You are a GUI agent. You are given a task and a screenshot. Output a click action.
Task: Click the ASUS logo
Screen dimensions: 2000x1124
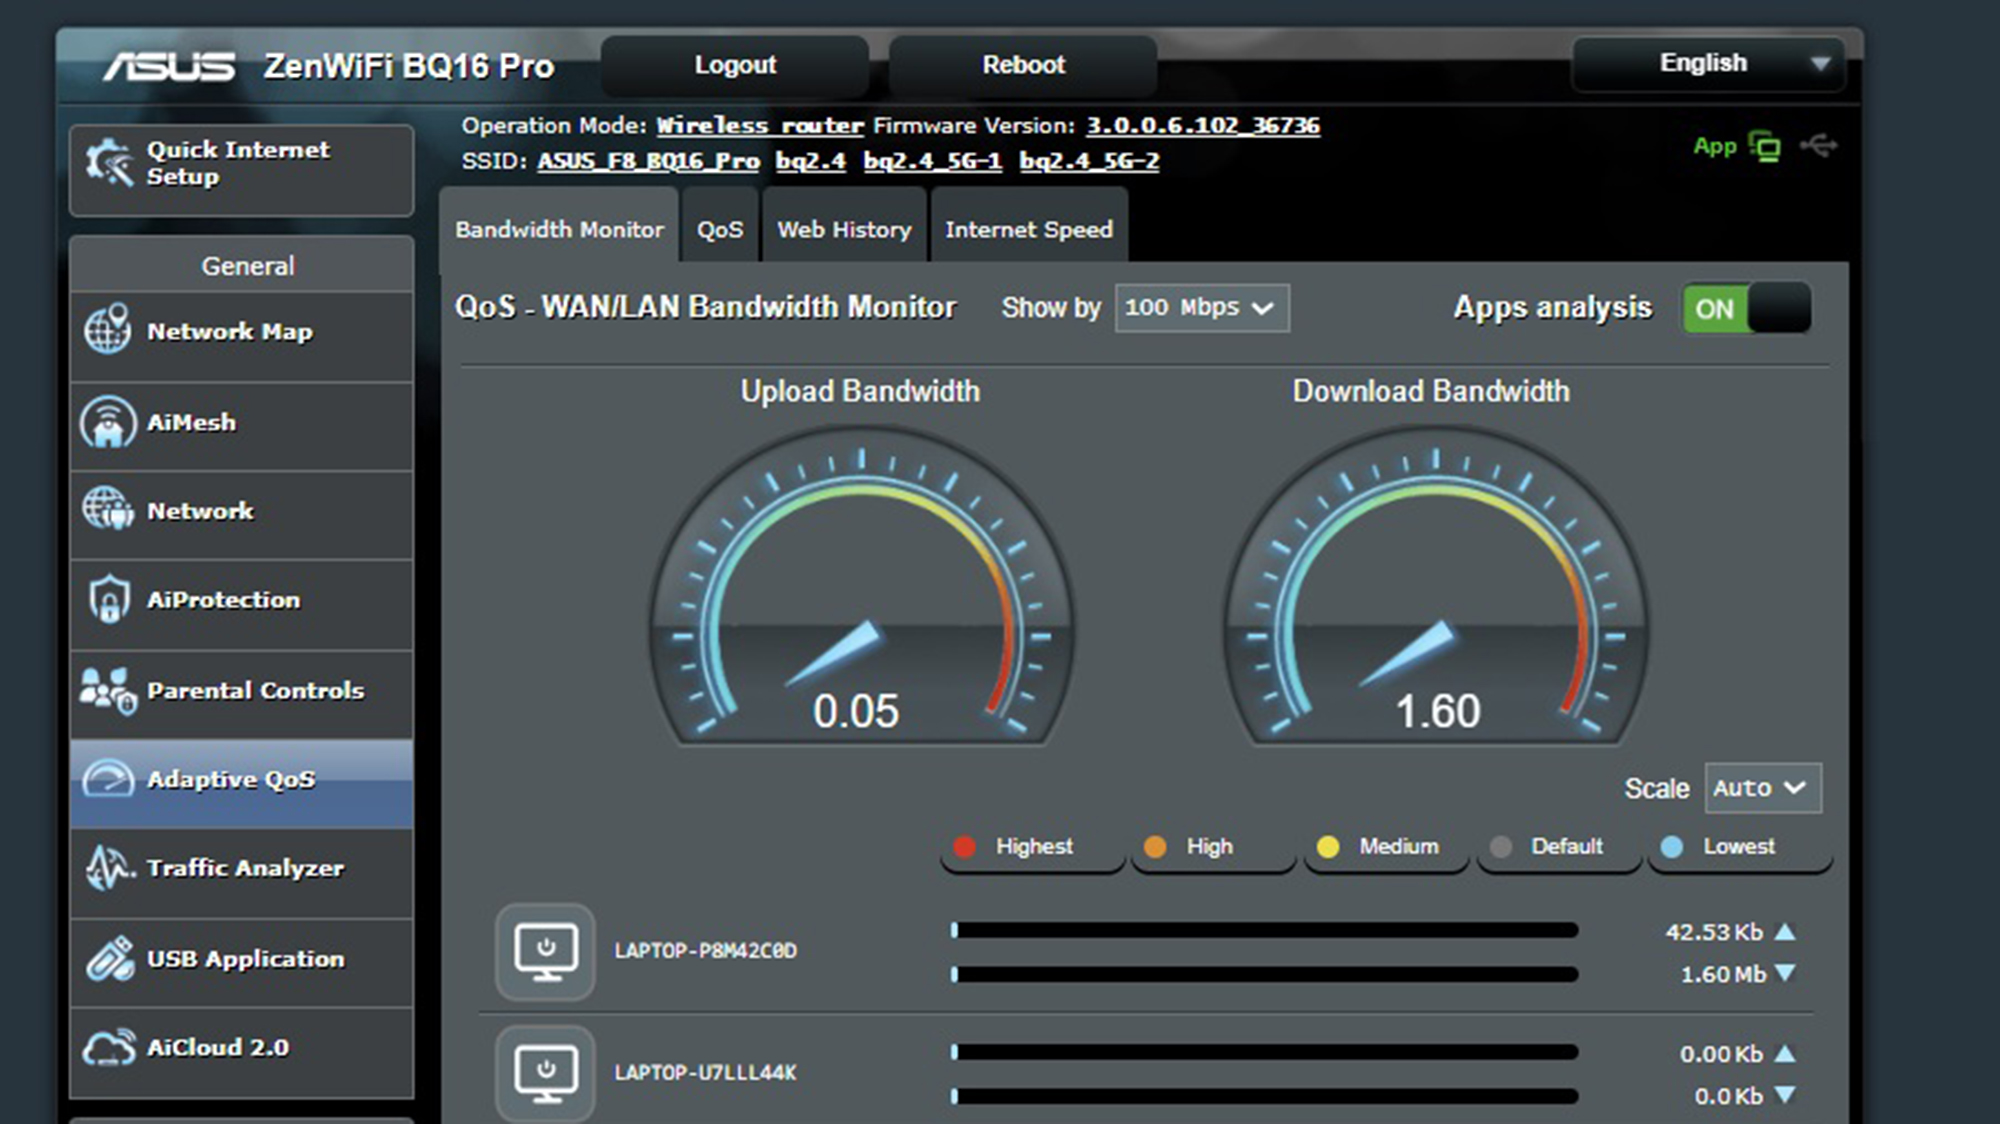point(169,66)
